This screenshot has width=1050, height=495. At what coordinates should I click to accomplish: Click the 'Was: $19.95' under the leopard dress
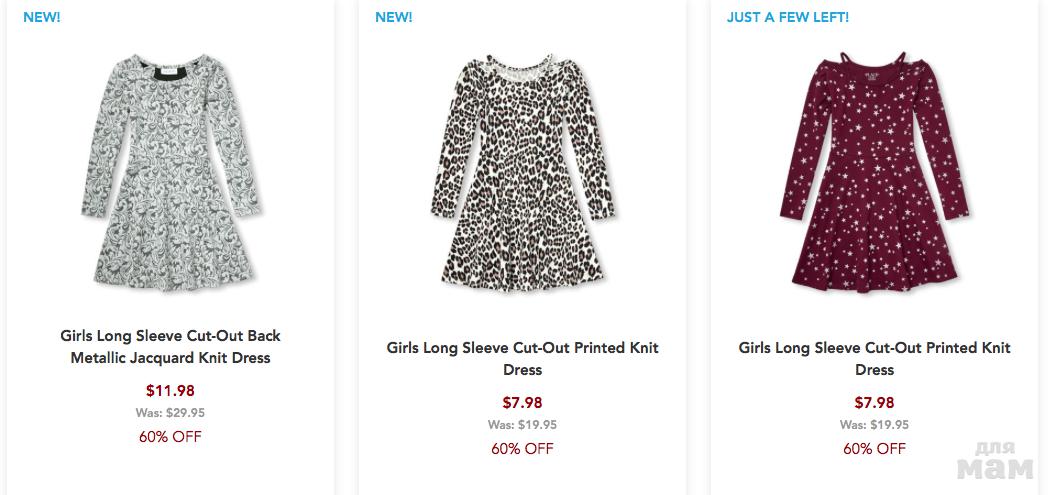pos(522,425)
